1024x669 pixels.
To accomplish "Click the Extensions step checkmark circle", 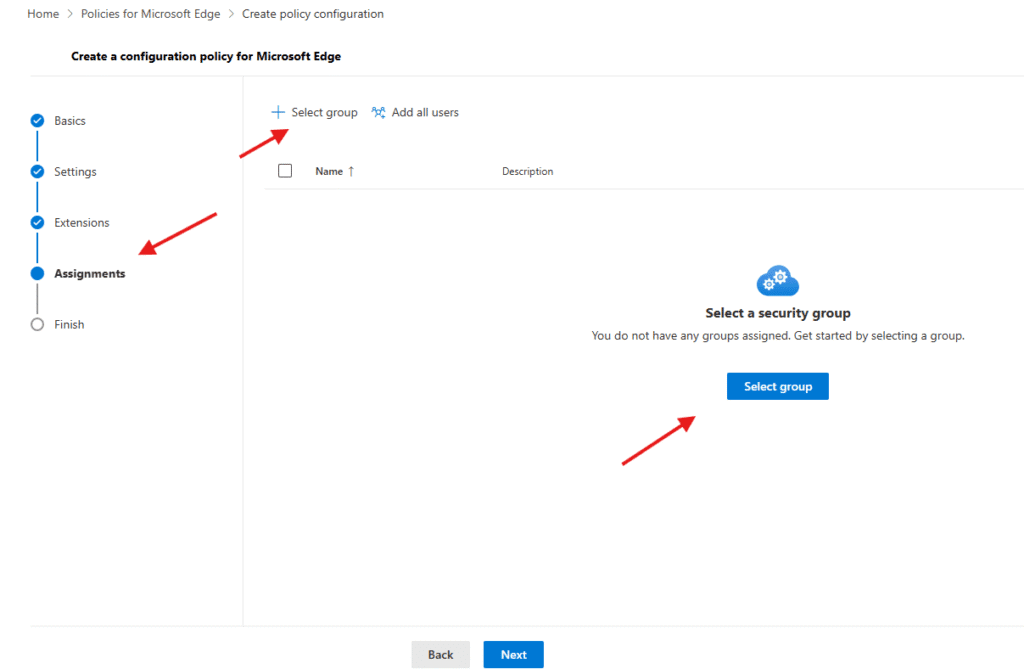I will point(38,223).
